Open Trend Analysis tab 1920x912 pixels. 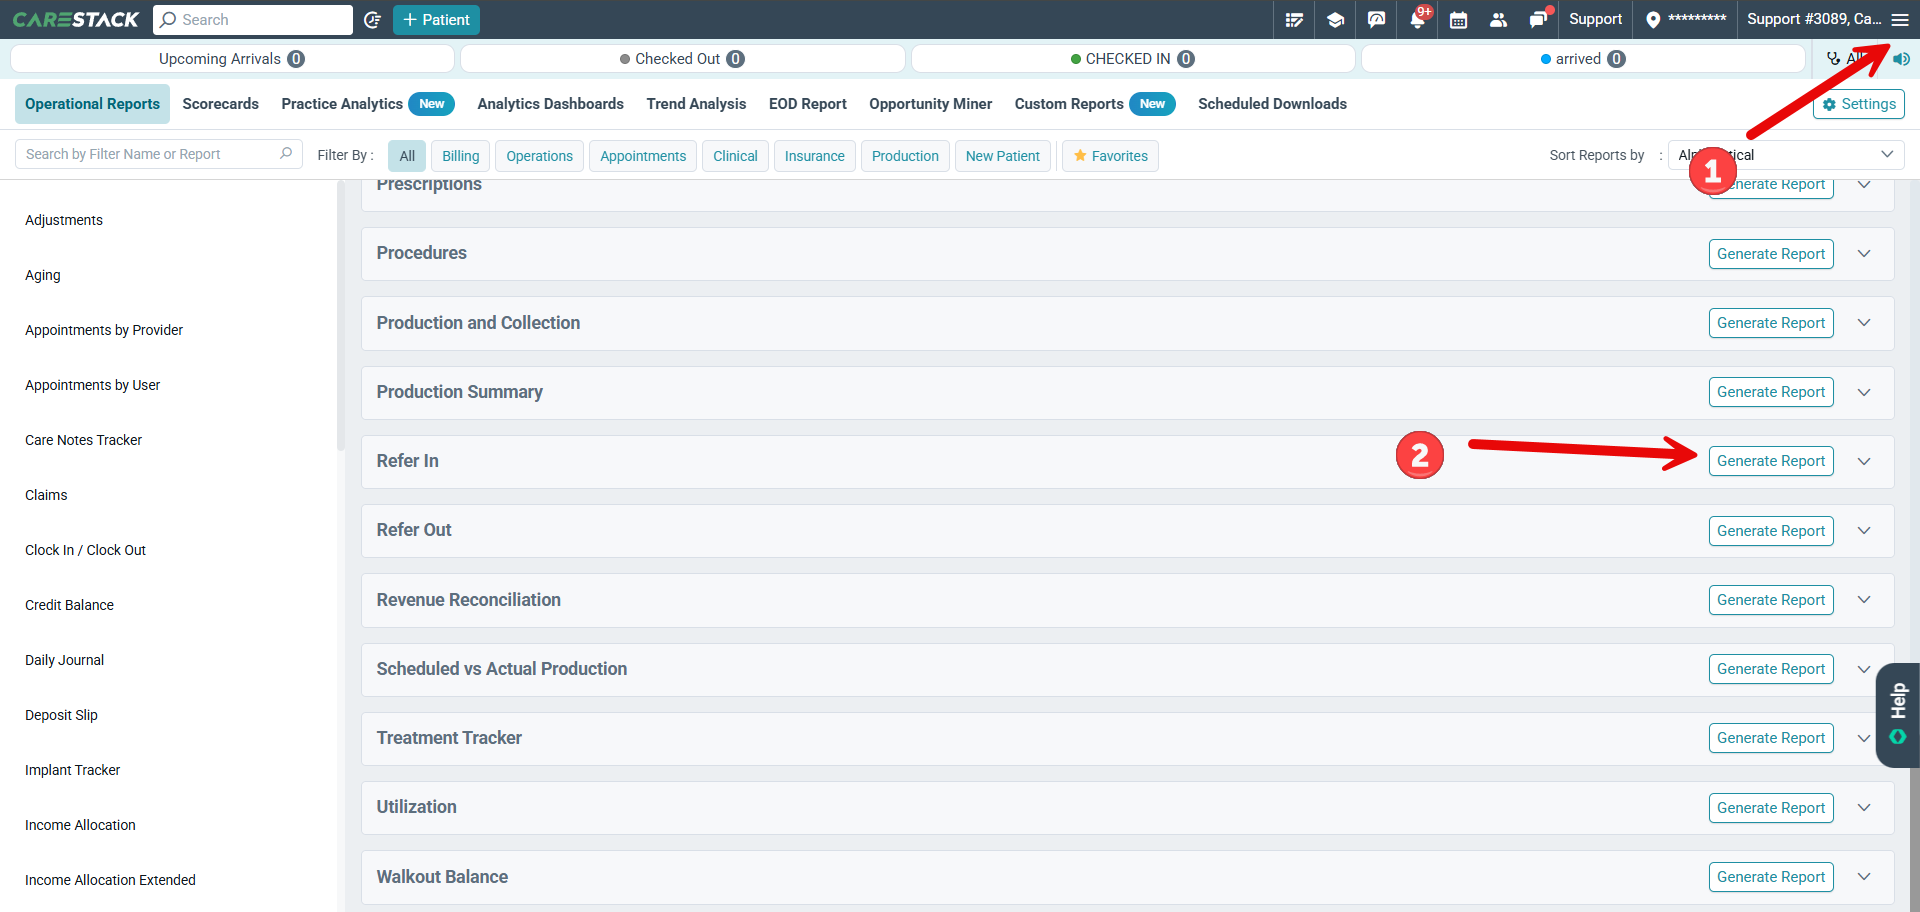[x=696, y=104]
